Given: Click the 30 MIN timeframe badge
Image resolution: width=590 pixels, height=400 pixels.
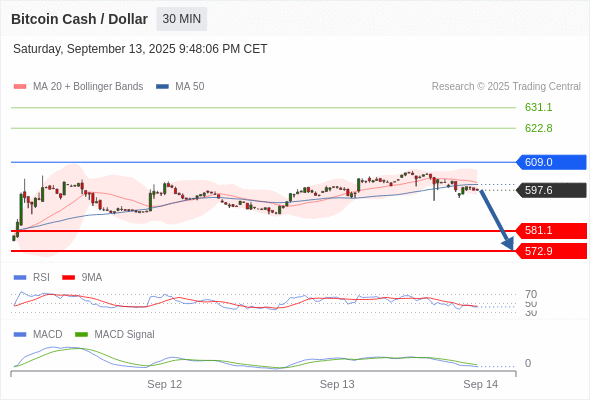Looking at the screenshot, I should tap(181, 19).
